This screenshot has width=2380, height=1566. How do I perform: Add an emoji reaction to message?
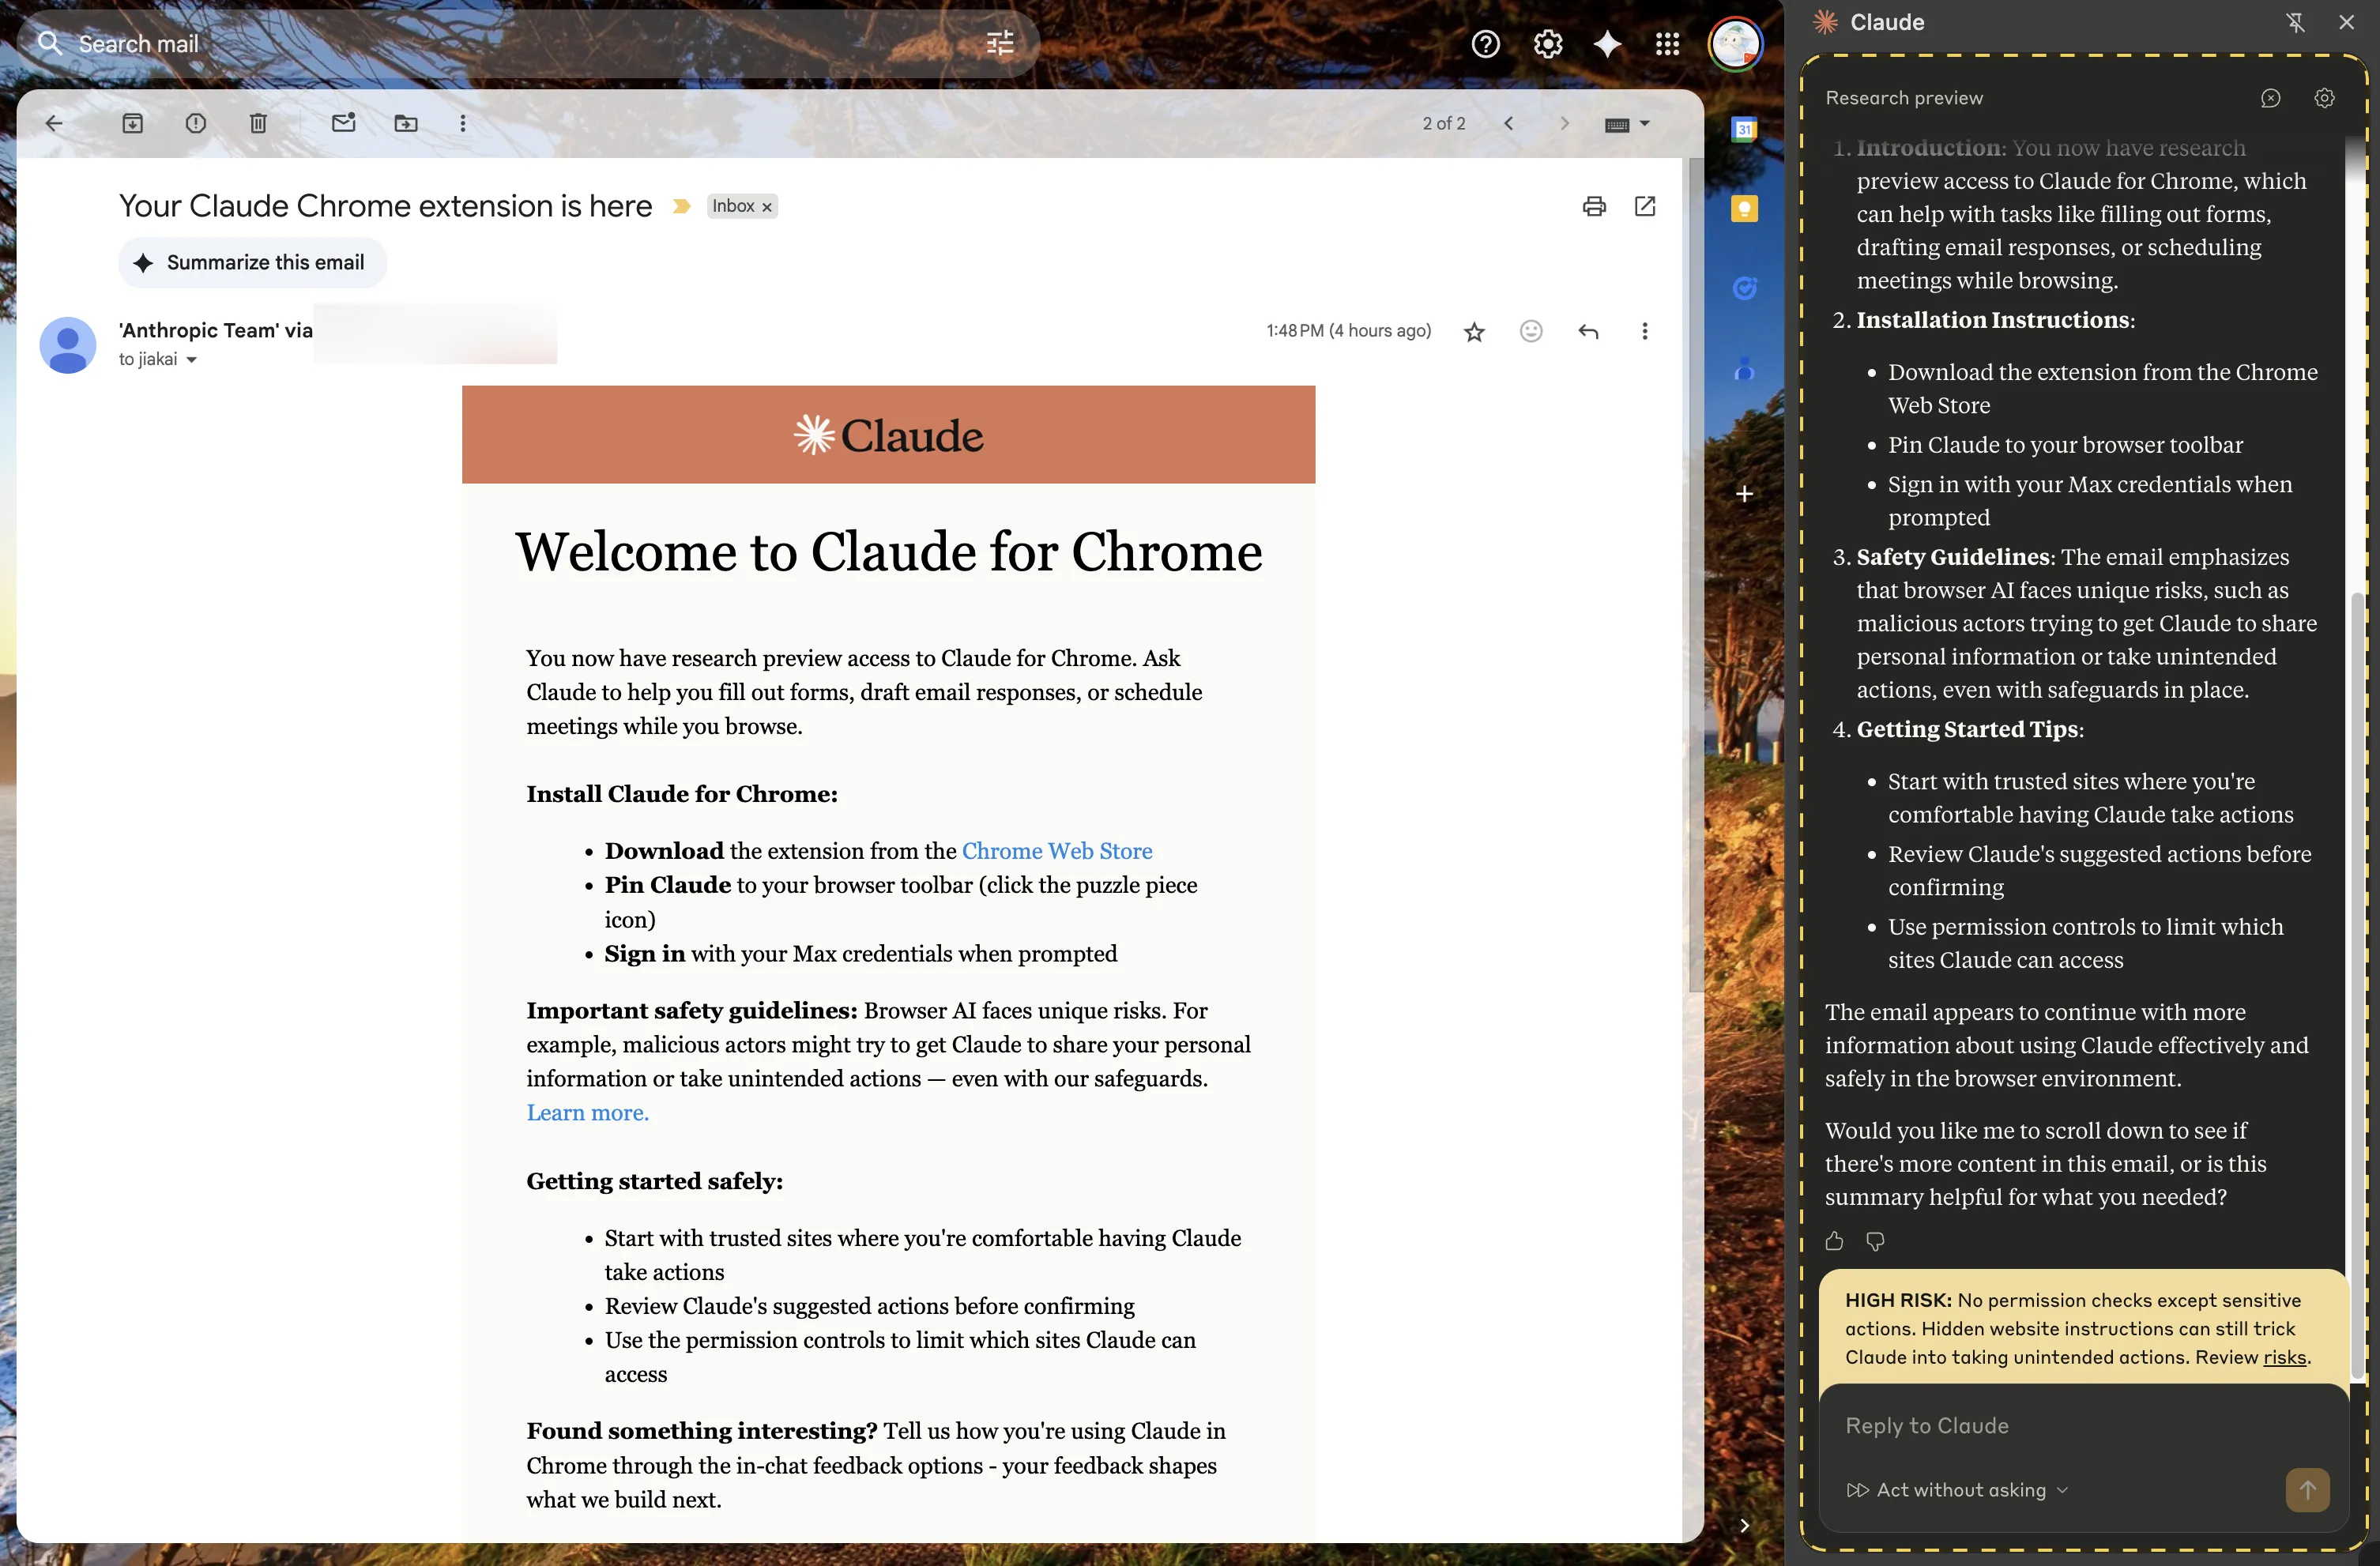(1531, 331)
